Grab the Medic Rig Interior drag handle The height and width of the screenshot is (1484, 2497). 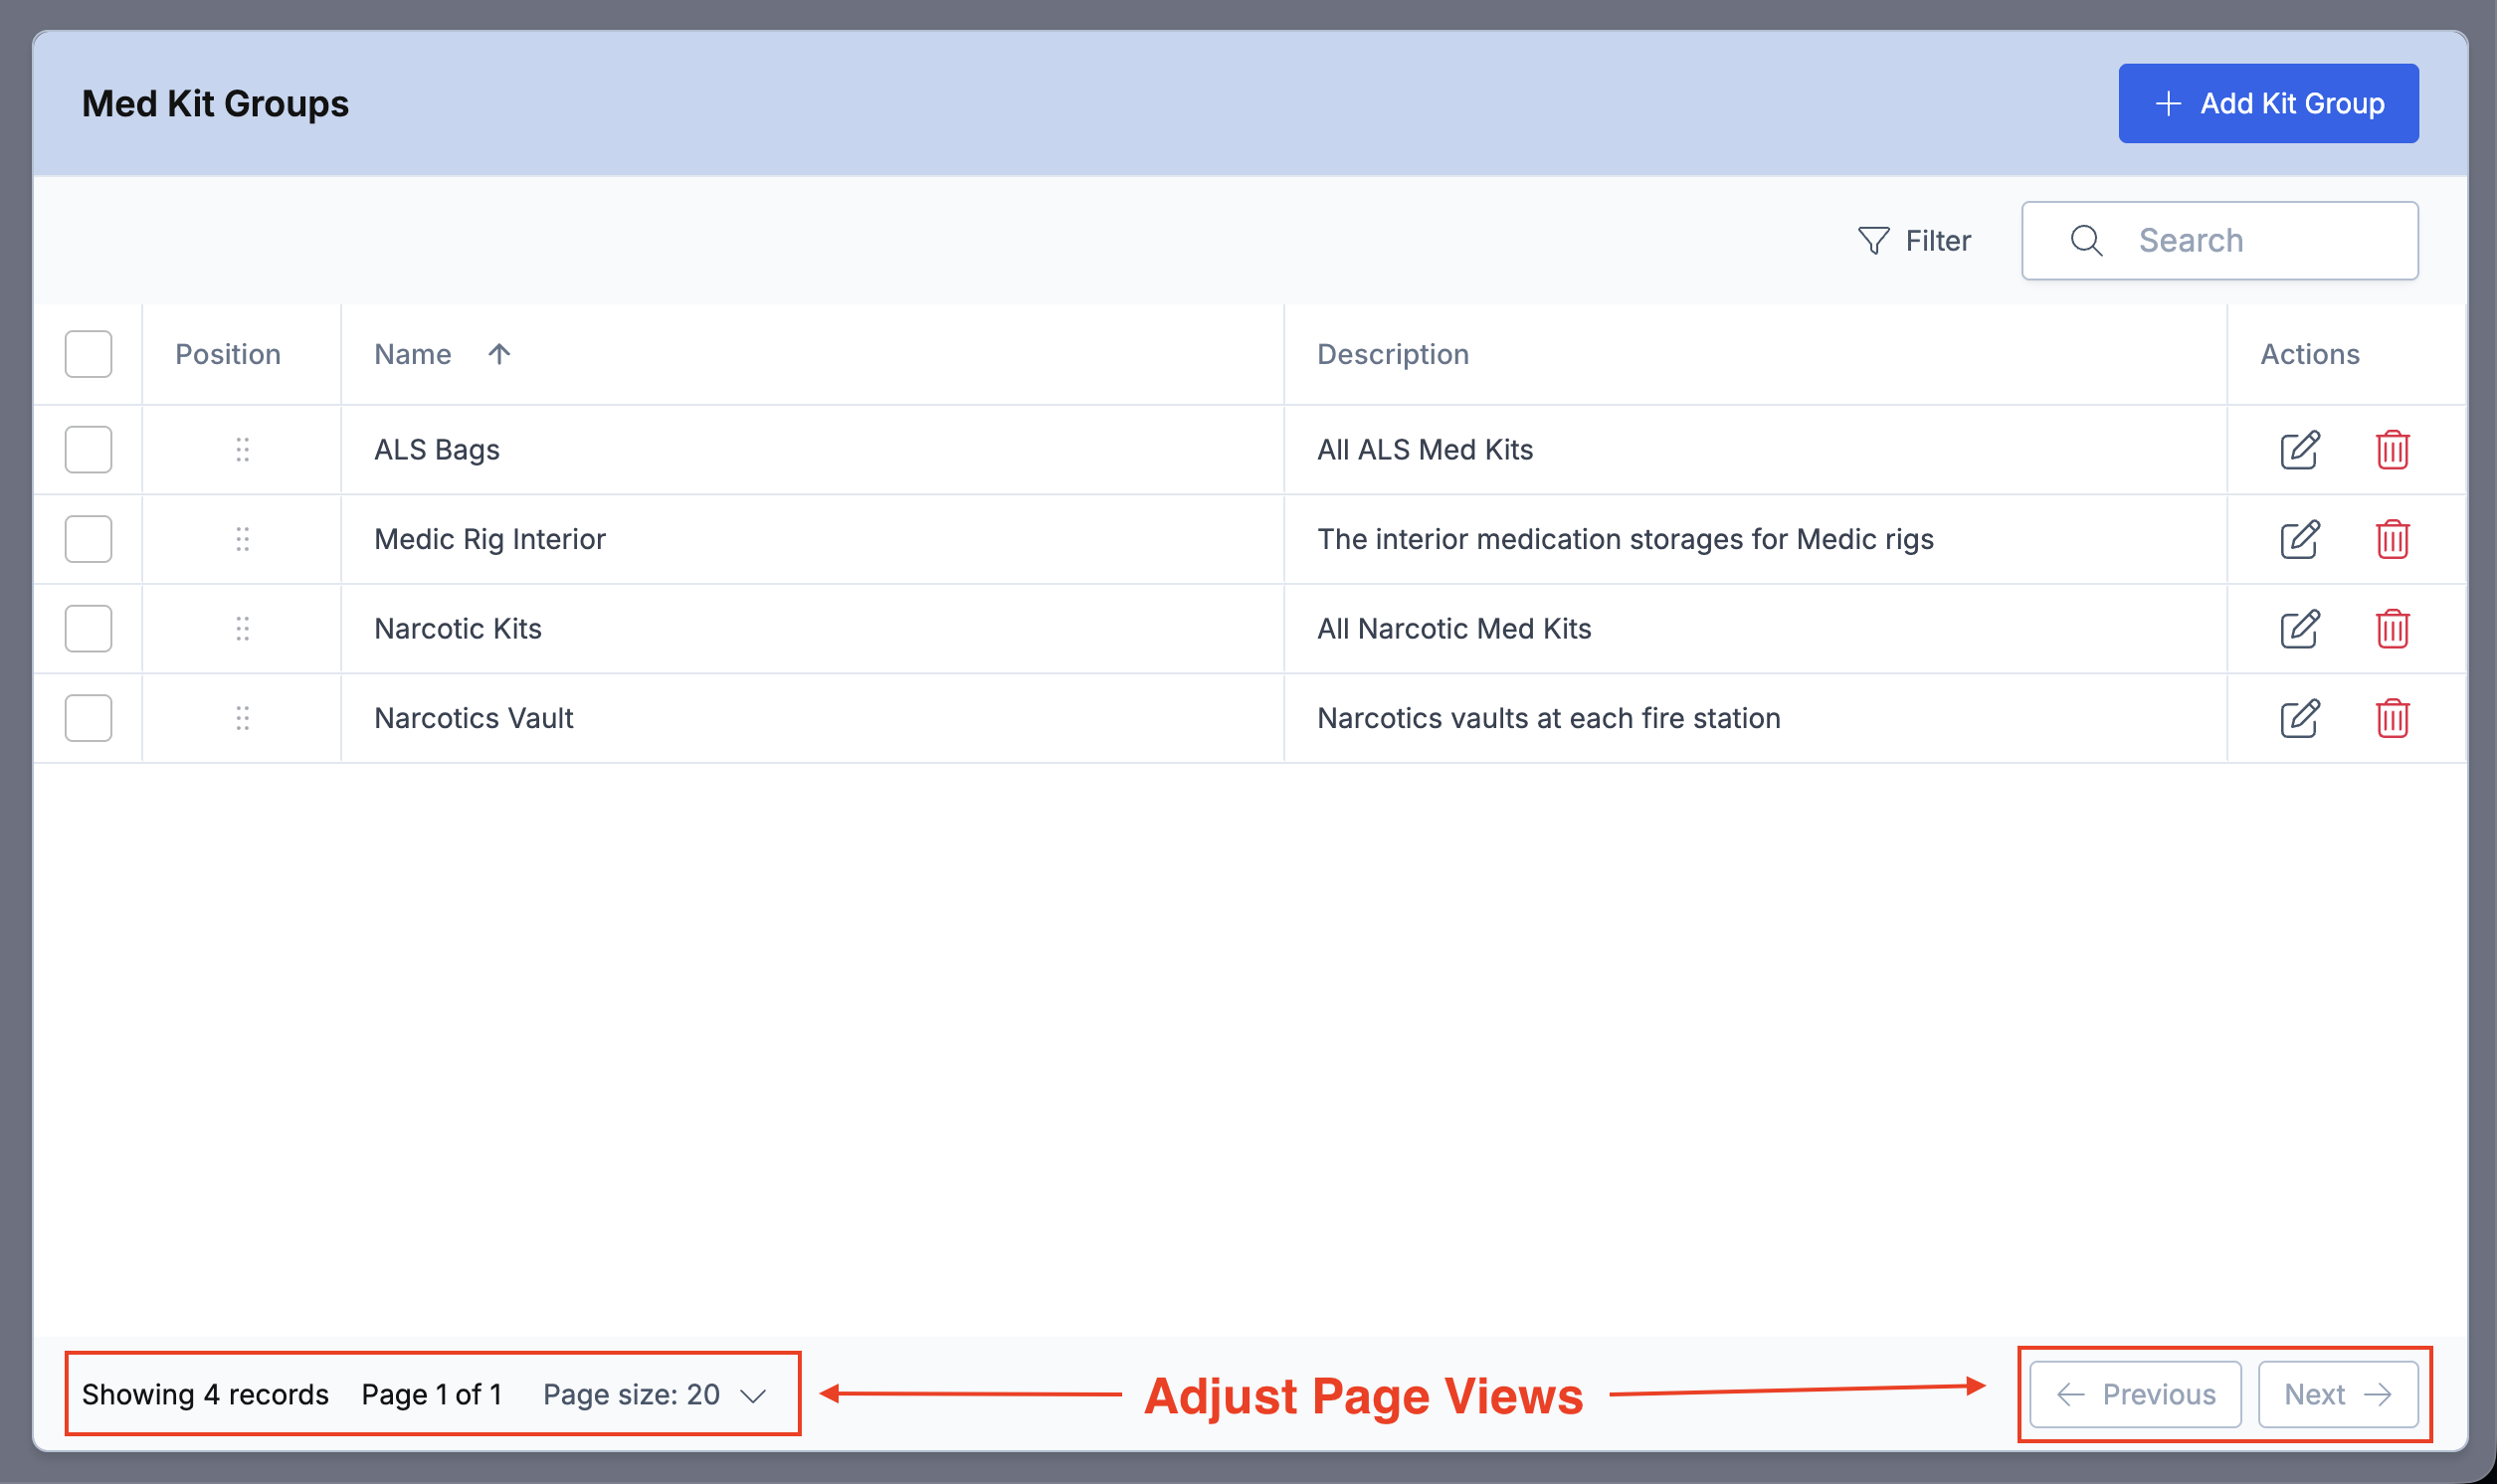coord(242,539)
